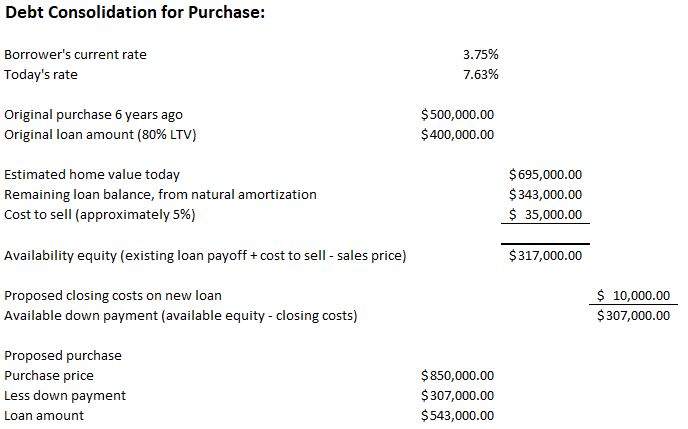
Task: Click Original loan amount (80% LTV) label
Action: 100,135
